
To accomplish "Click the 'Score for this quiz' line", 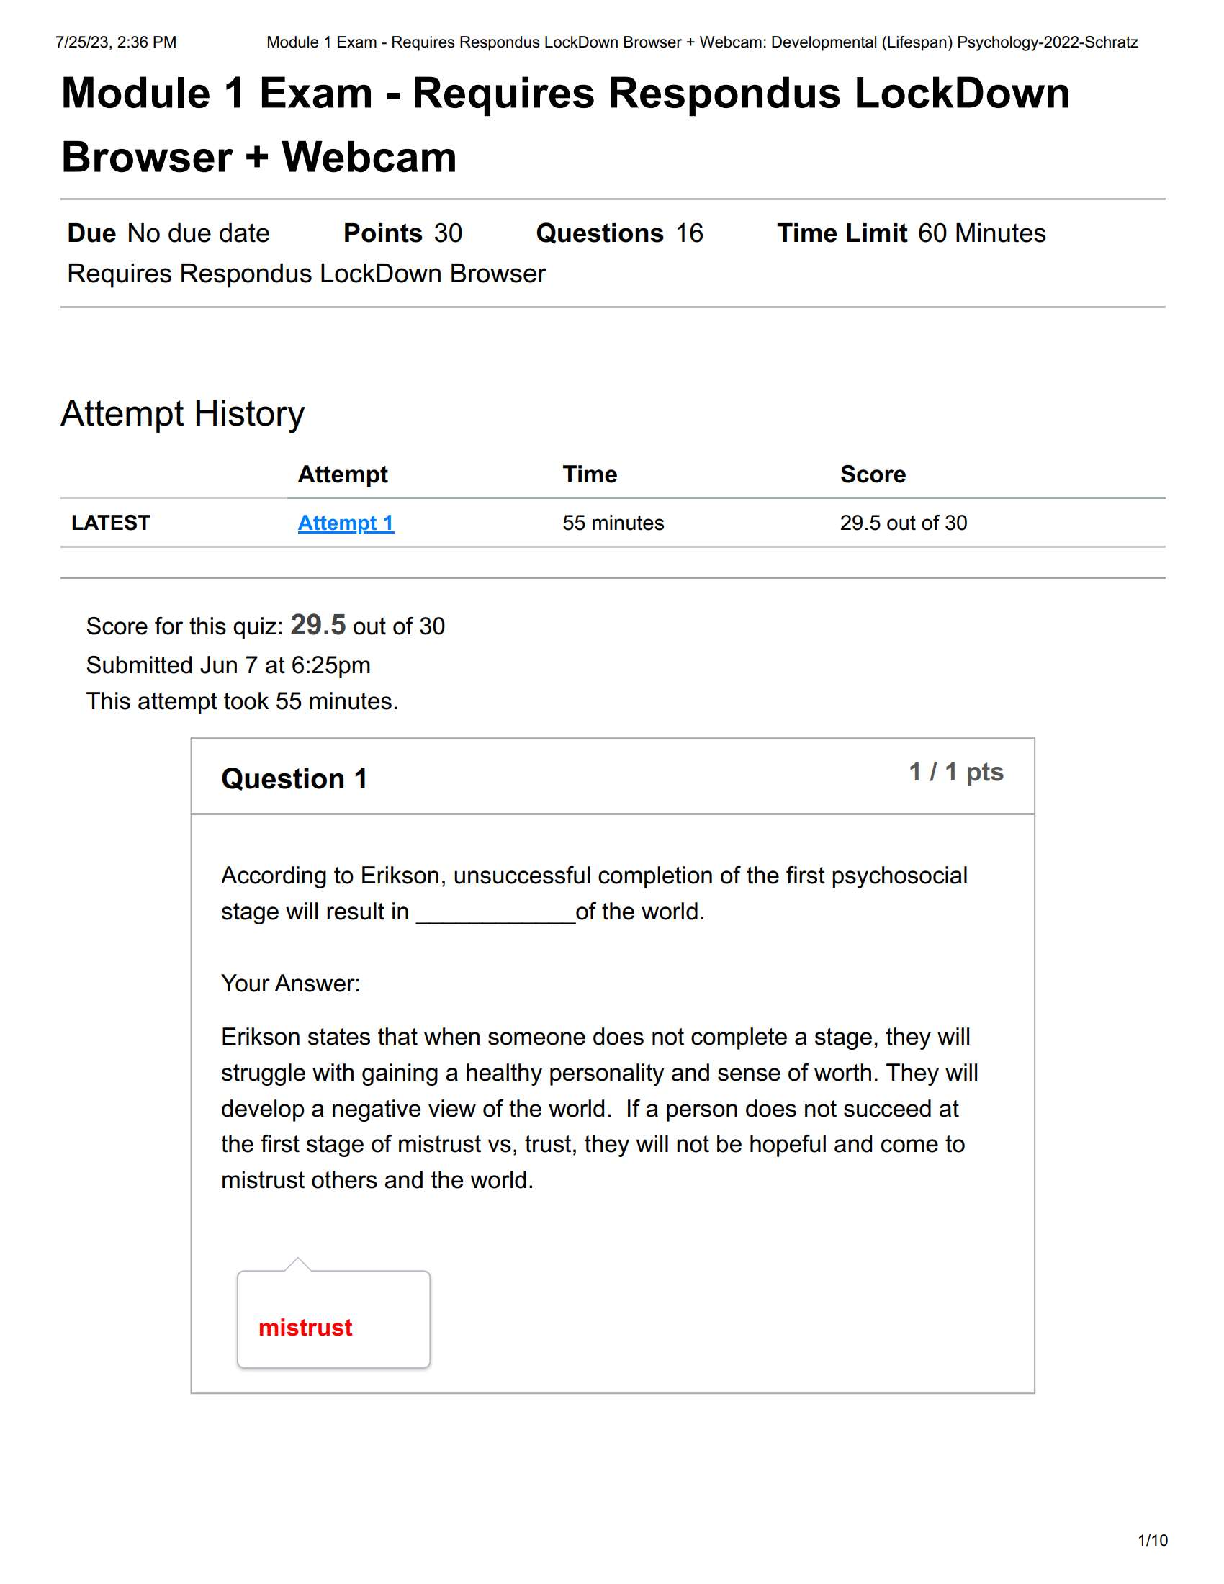I will tap(265, 626).
